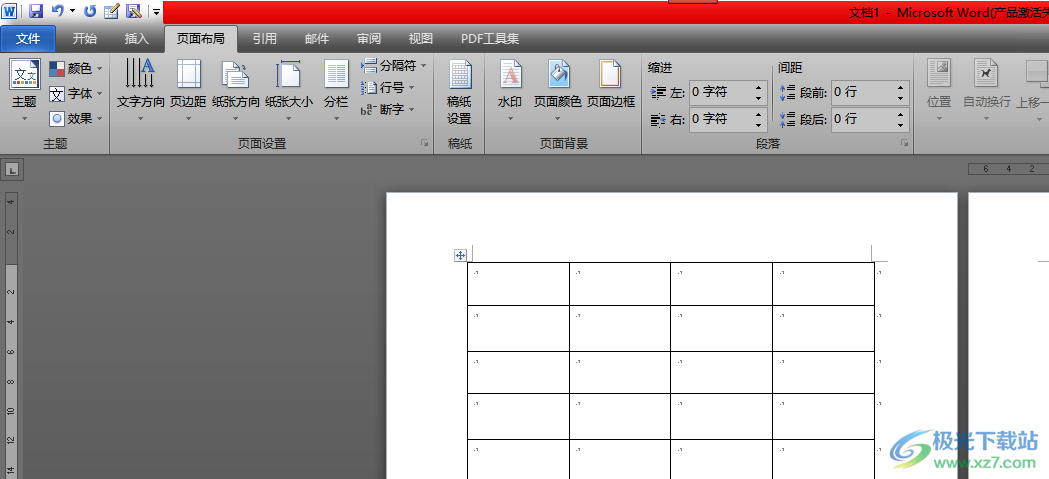Screen dimensions: 1049x479
Task: Open the 页面设置 dialog launcher
Action: click(x=424, y=143)
